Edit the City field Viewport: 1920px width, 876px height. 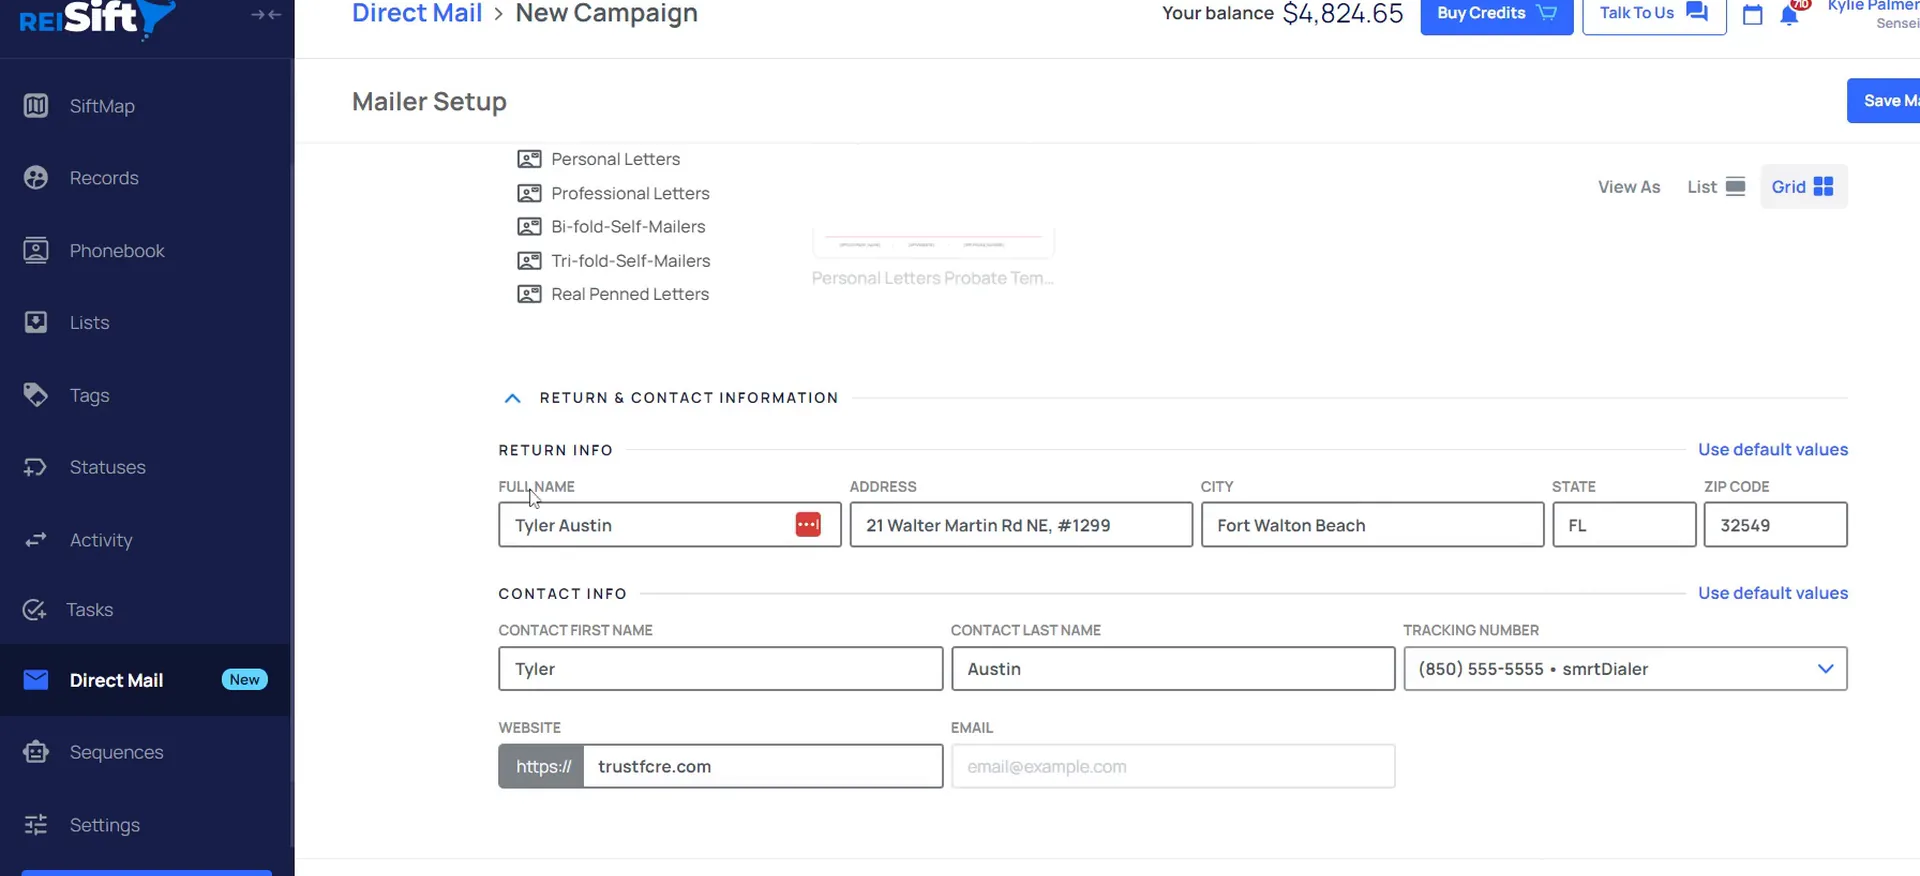1372,525
